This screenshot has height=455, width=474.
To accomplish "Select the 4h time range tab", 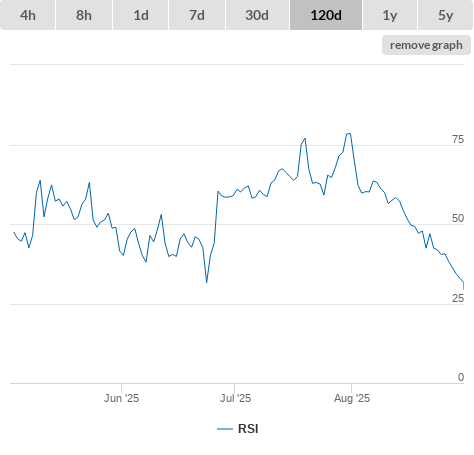I will [28, 15].
